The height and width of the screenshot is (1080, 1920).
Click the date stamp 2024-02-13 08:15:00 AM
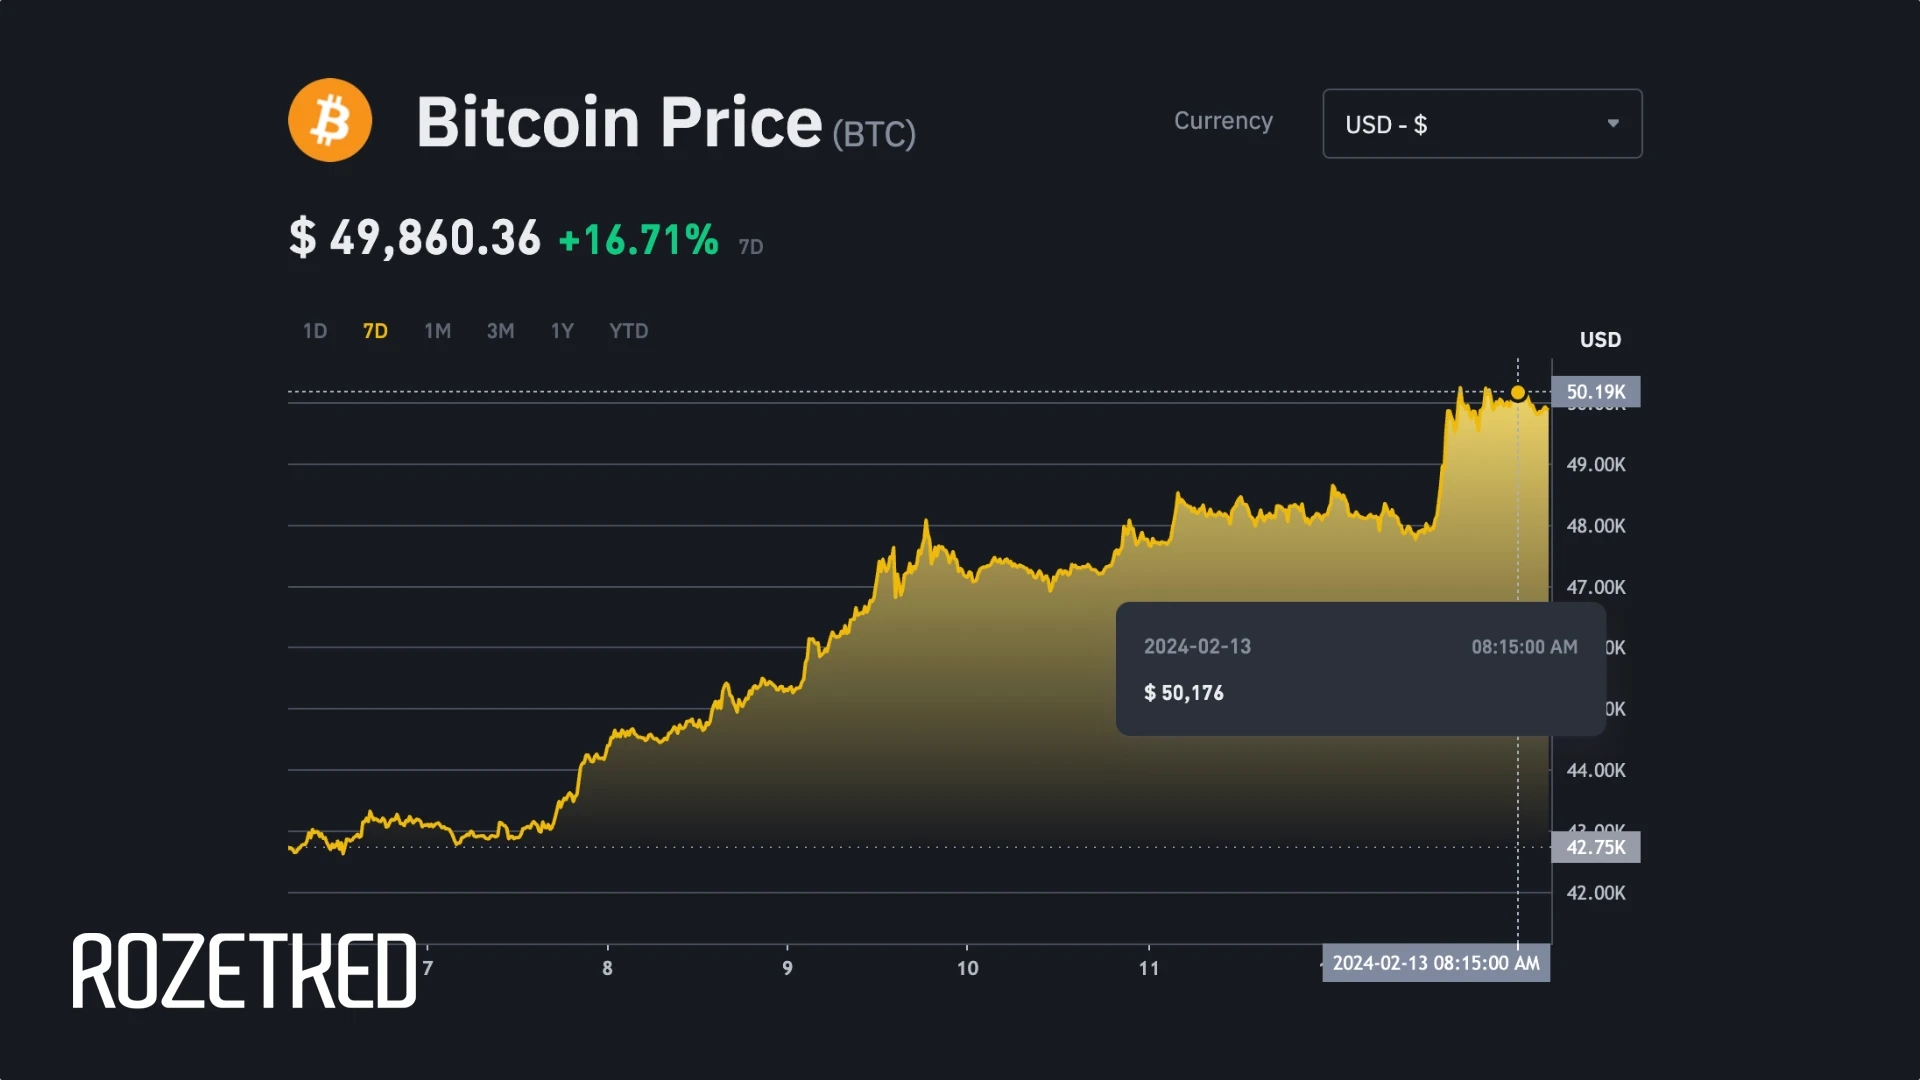point(1437,963)
